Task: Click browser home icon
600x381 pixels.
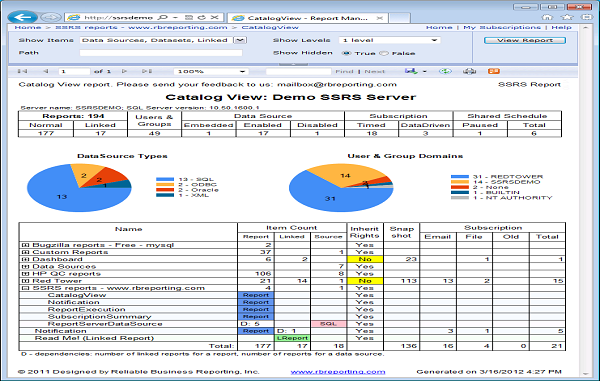Action: [548, 17]
